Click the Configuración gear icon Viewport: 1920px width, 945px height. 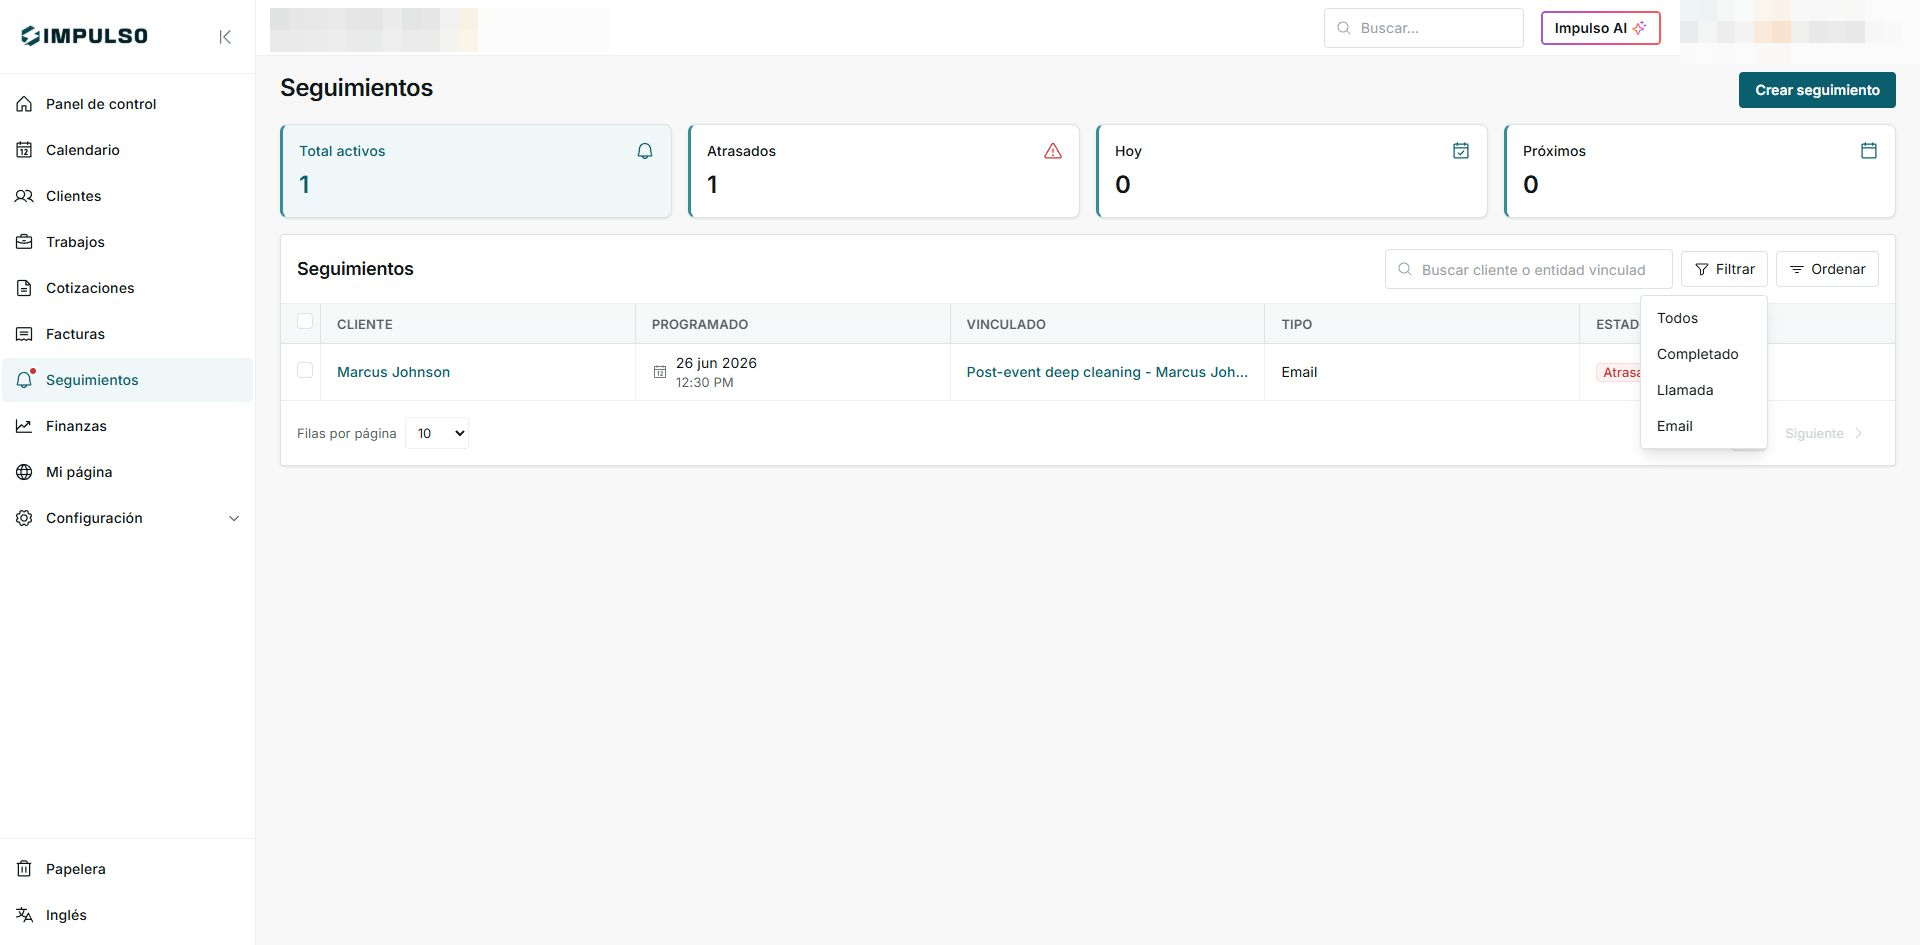point(24,518)
